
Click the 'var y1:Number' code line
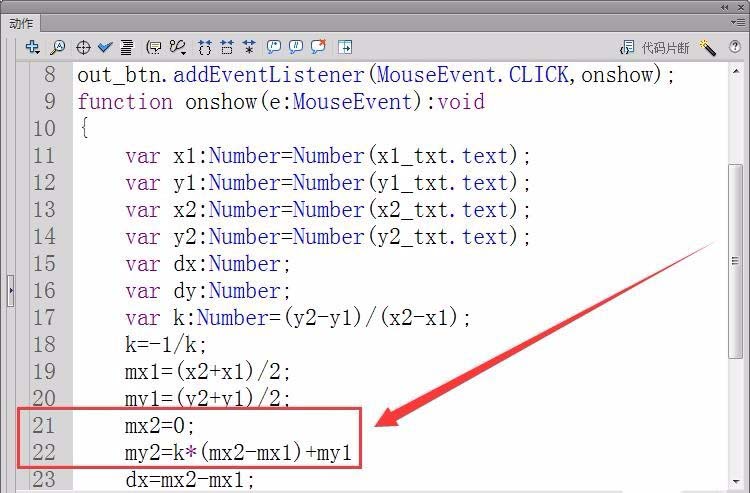[328, 183]
